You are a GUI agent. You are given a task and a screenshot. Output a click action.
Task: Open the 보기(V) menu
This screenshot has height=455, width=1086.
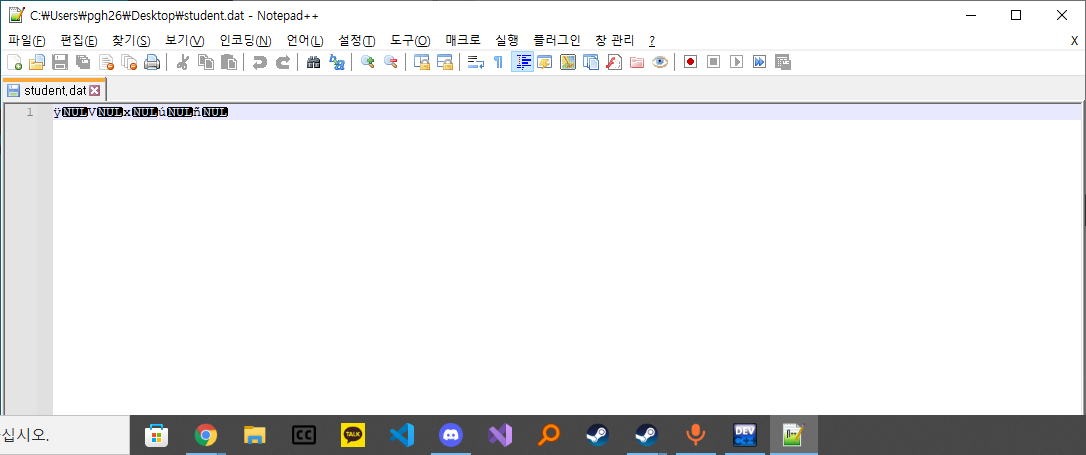pos(185,40)
